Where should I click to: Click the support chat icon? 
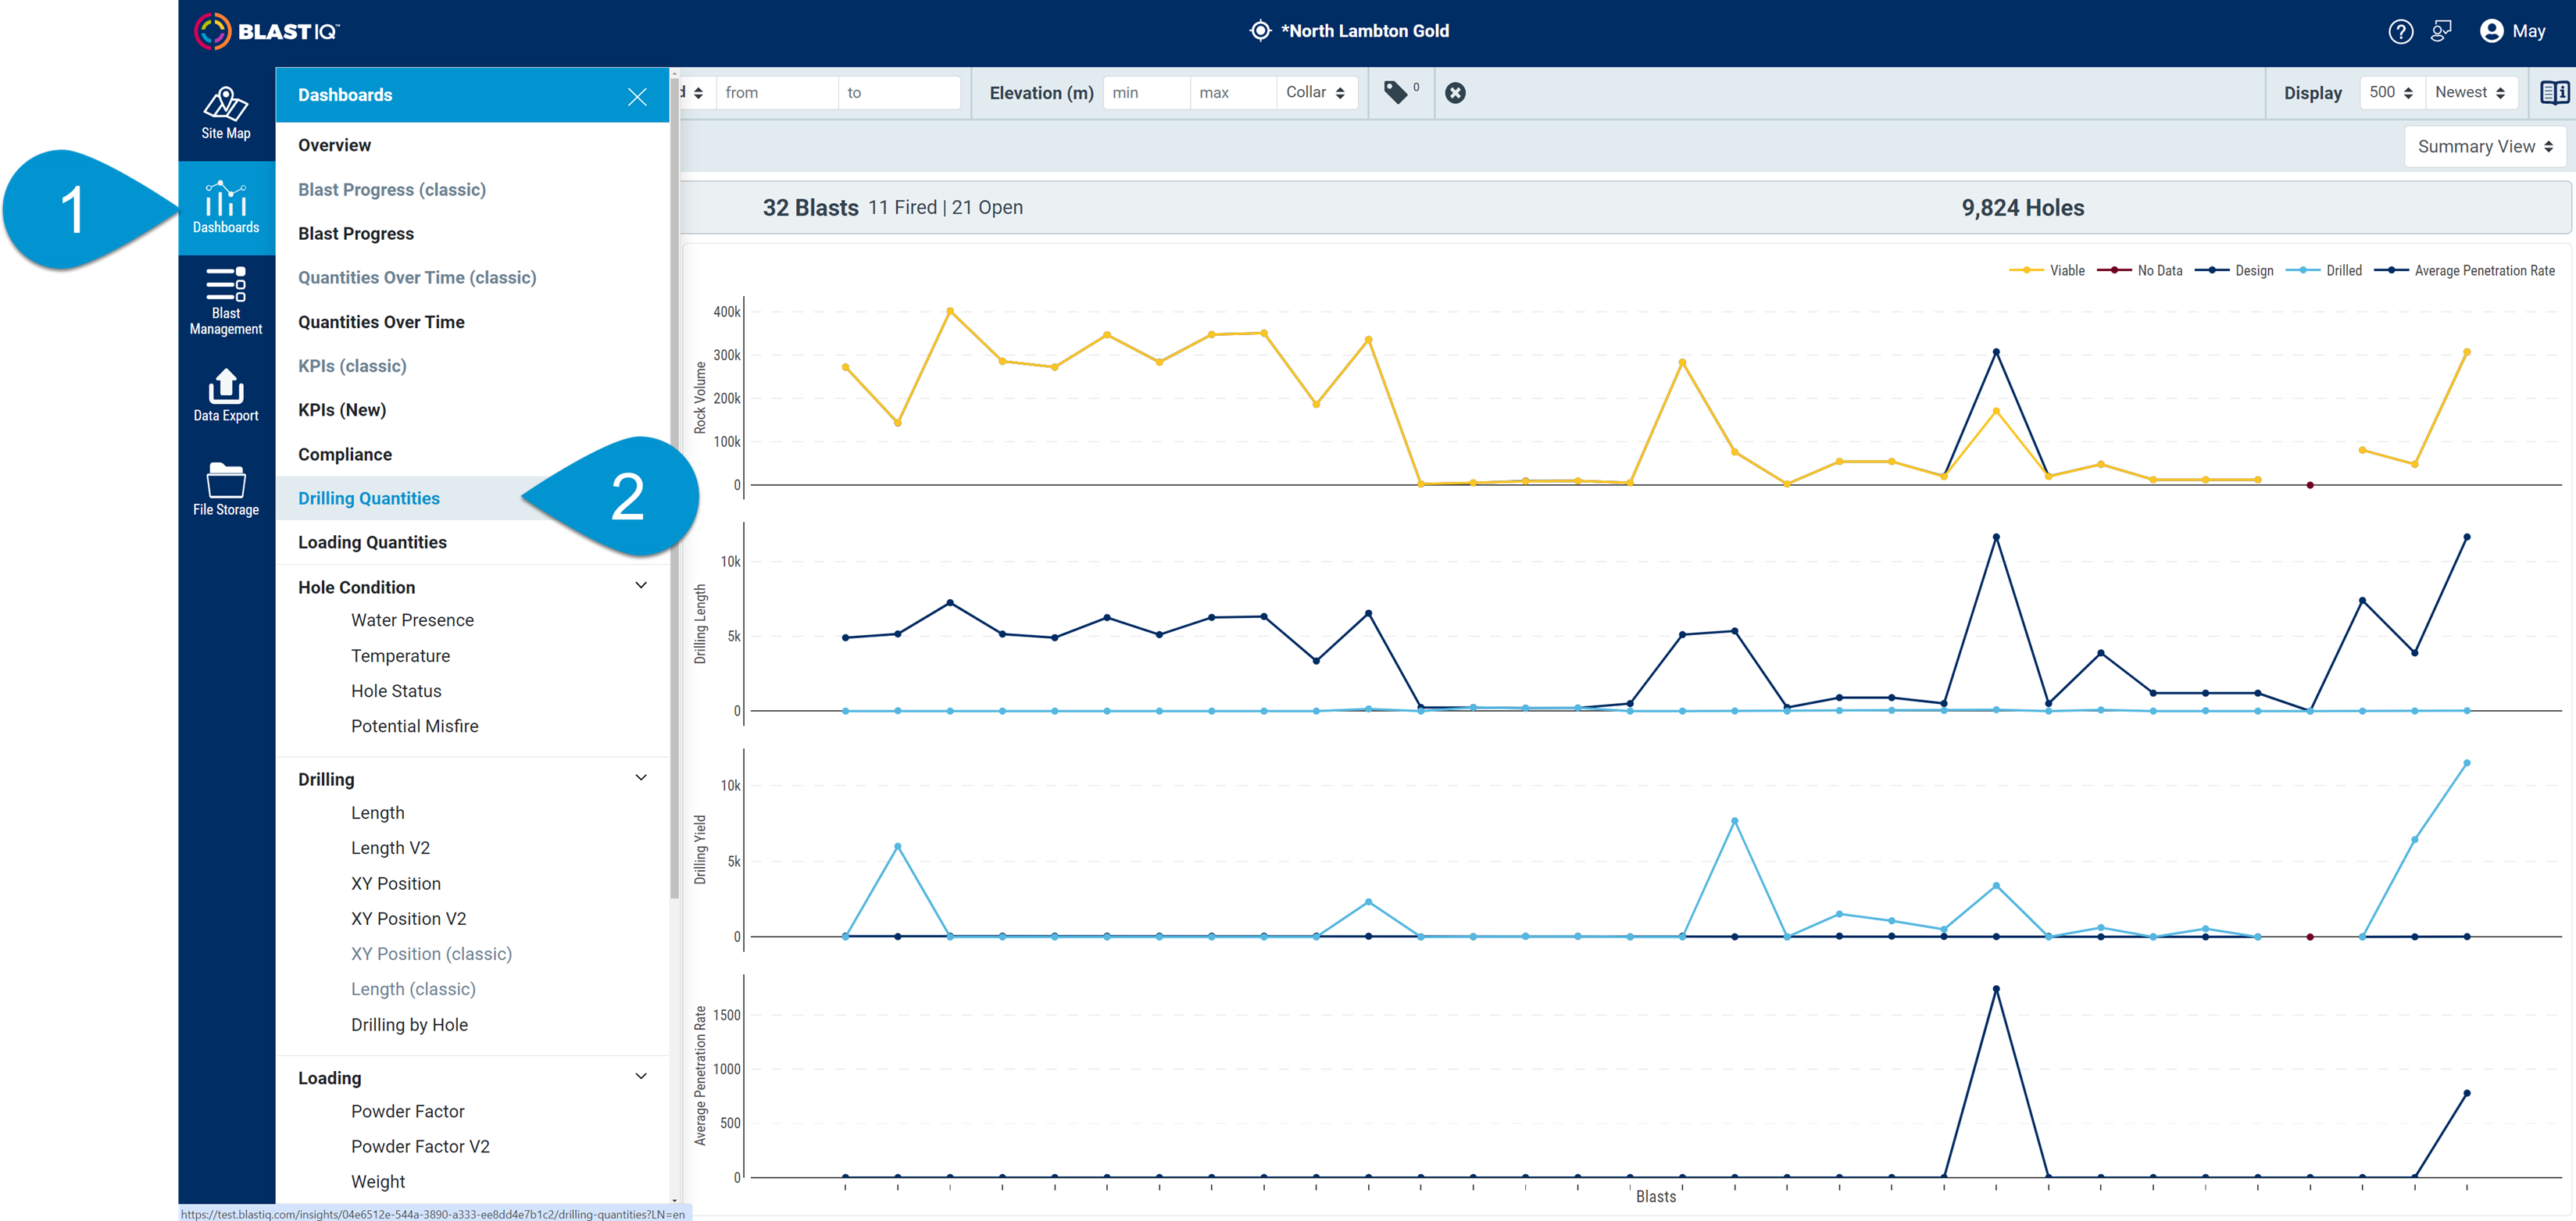[x=2441, y=32]
